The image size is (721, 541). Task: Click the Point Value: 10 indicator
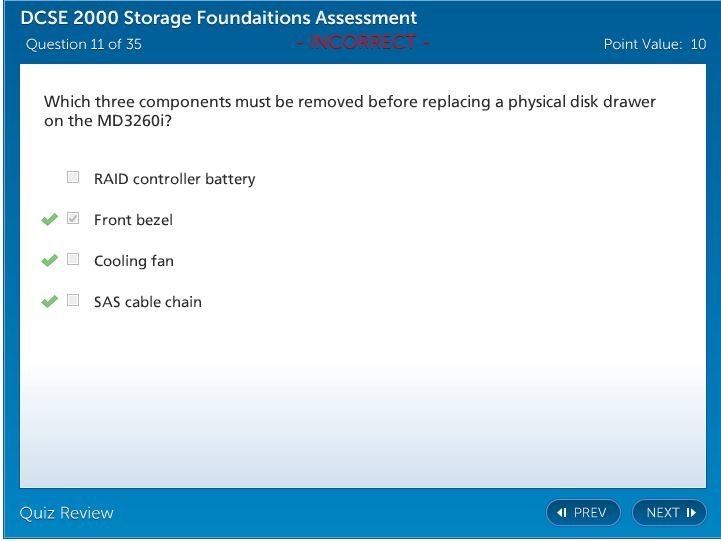(x=655, y=44)
